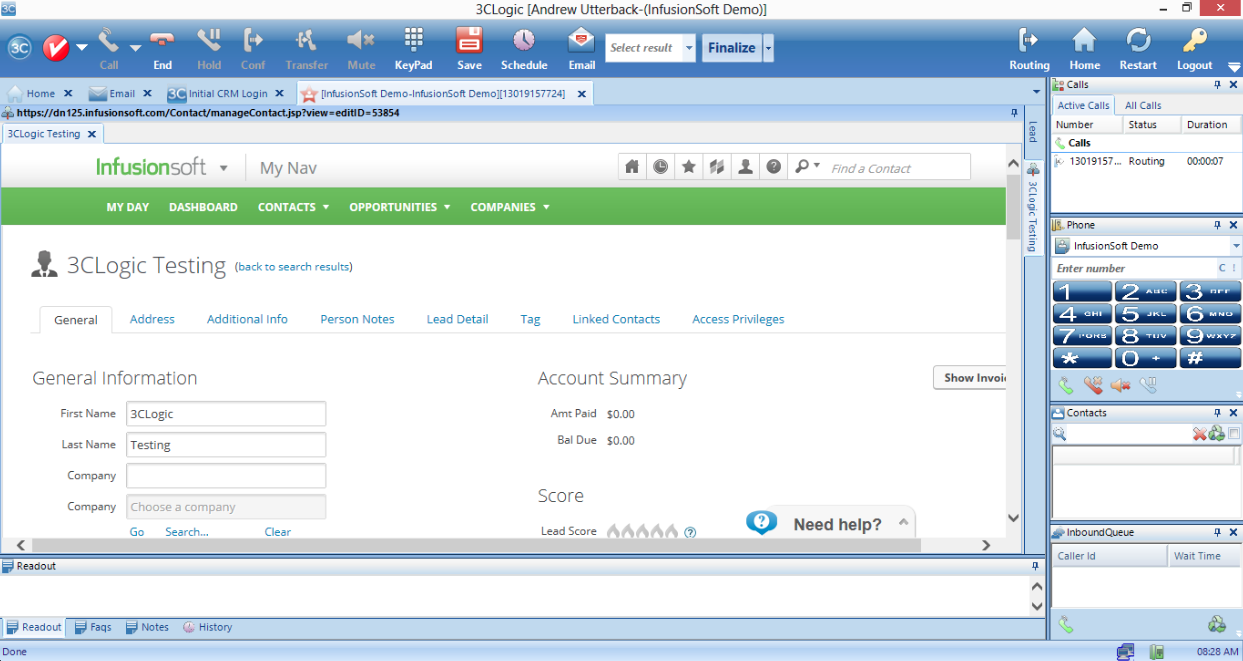Open the Infusionsoft logo dropdown arrow
1243x661 pixels.
tap(224, 168)
